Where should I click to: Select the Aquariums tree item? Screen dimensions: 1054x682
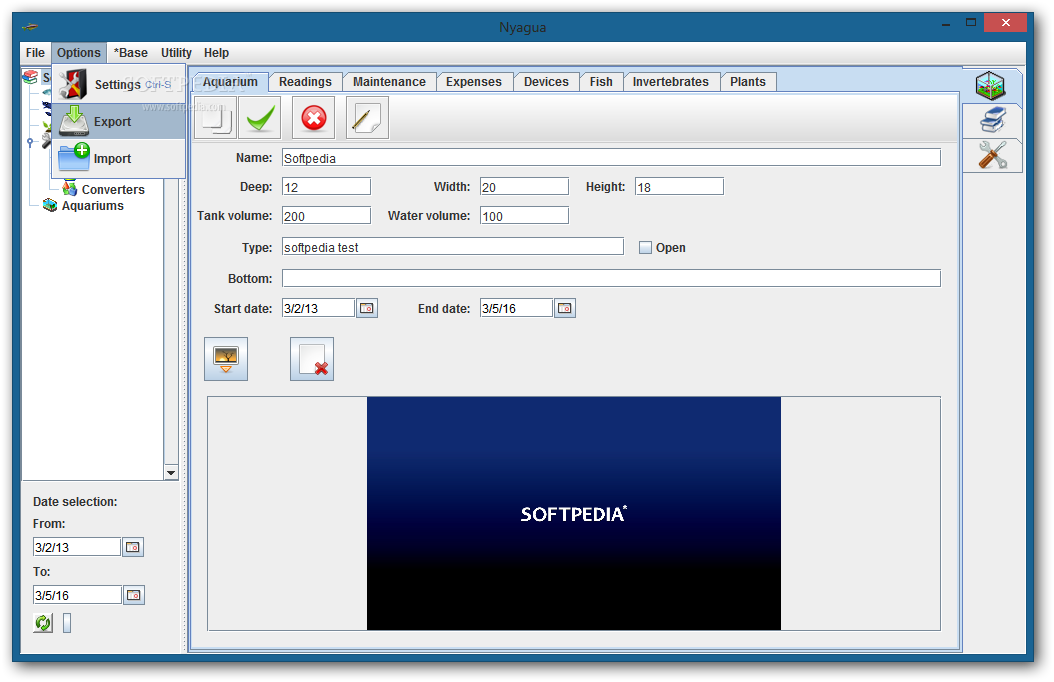tap(83, 206)
